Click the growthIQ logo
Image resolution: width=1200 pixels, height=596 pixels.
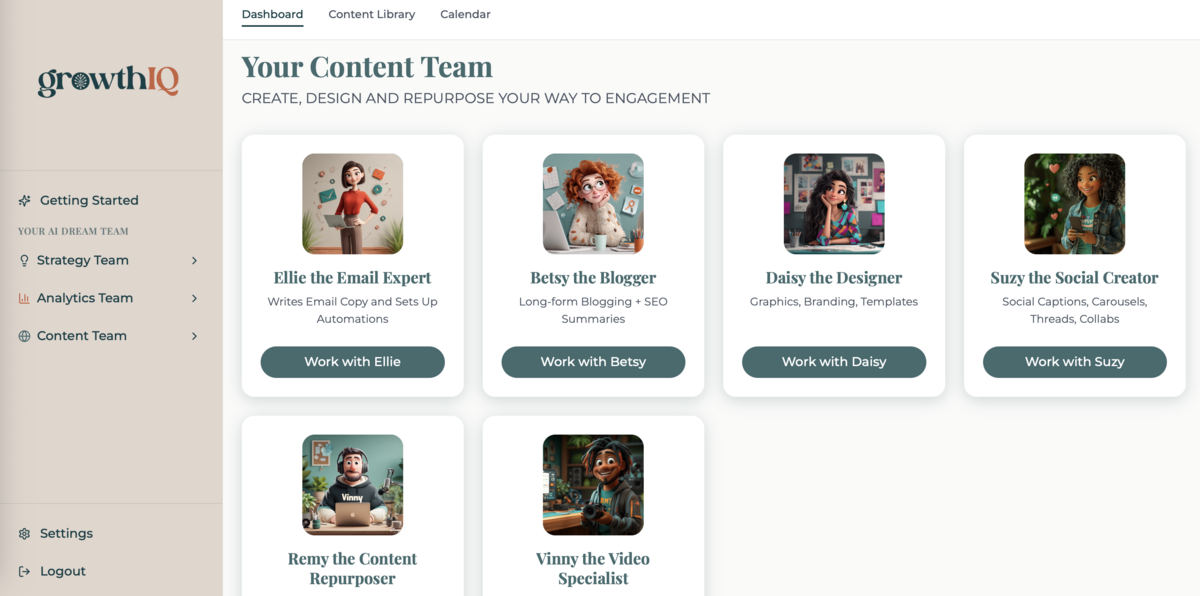point(108,80)
